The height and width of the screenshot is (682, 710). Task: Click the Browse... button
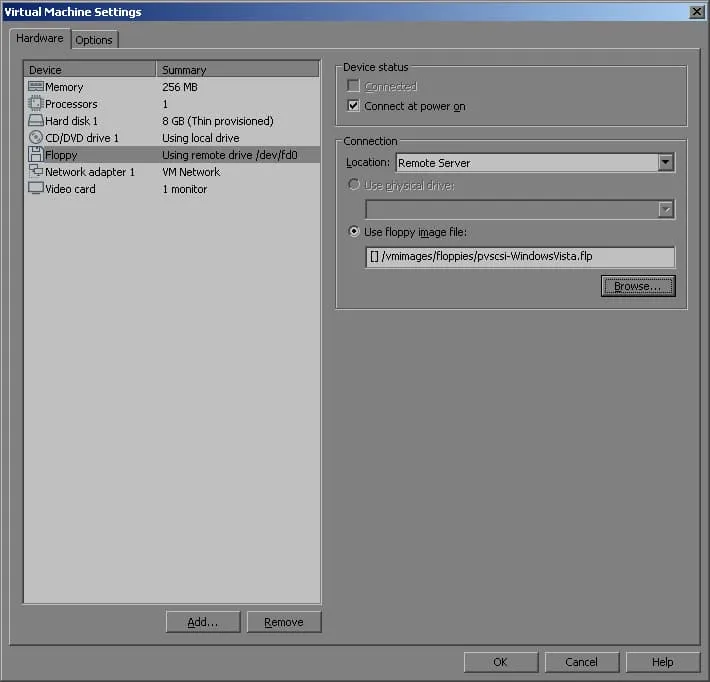pos(638,286)
